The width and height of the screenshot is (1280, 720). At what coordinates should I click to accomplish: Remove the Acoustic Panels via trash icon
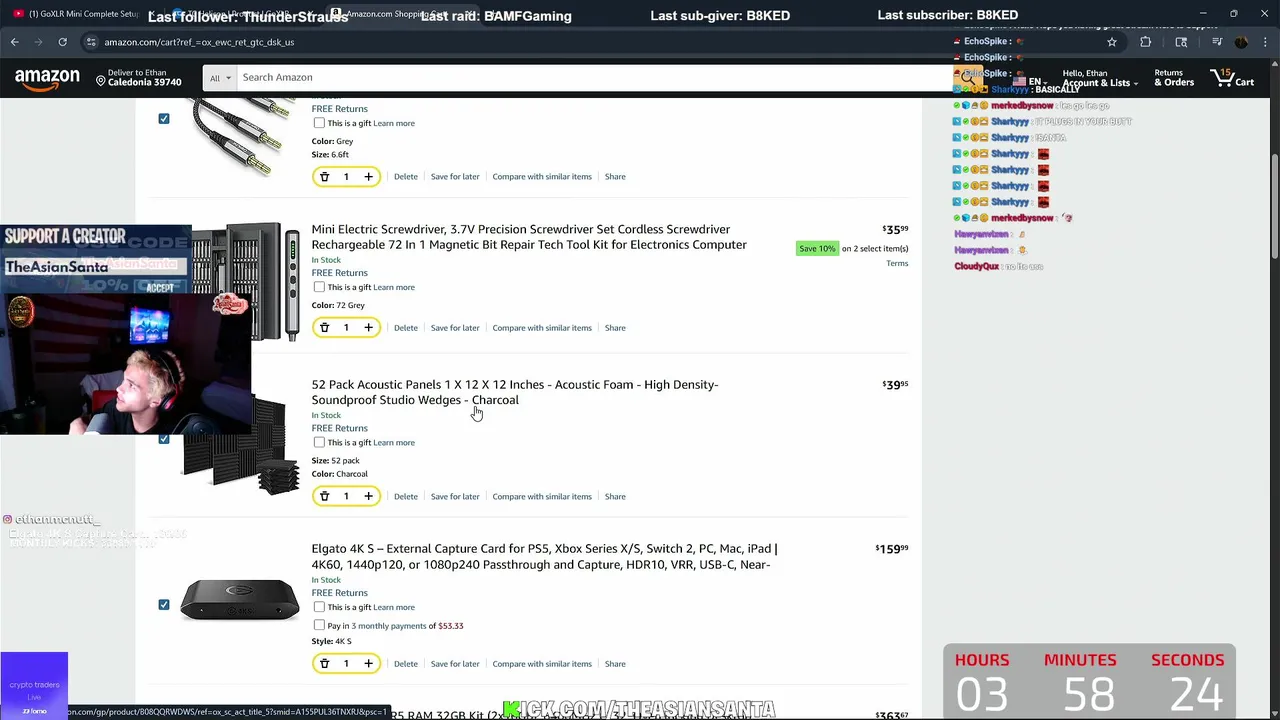coord(324,497)
